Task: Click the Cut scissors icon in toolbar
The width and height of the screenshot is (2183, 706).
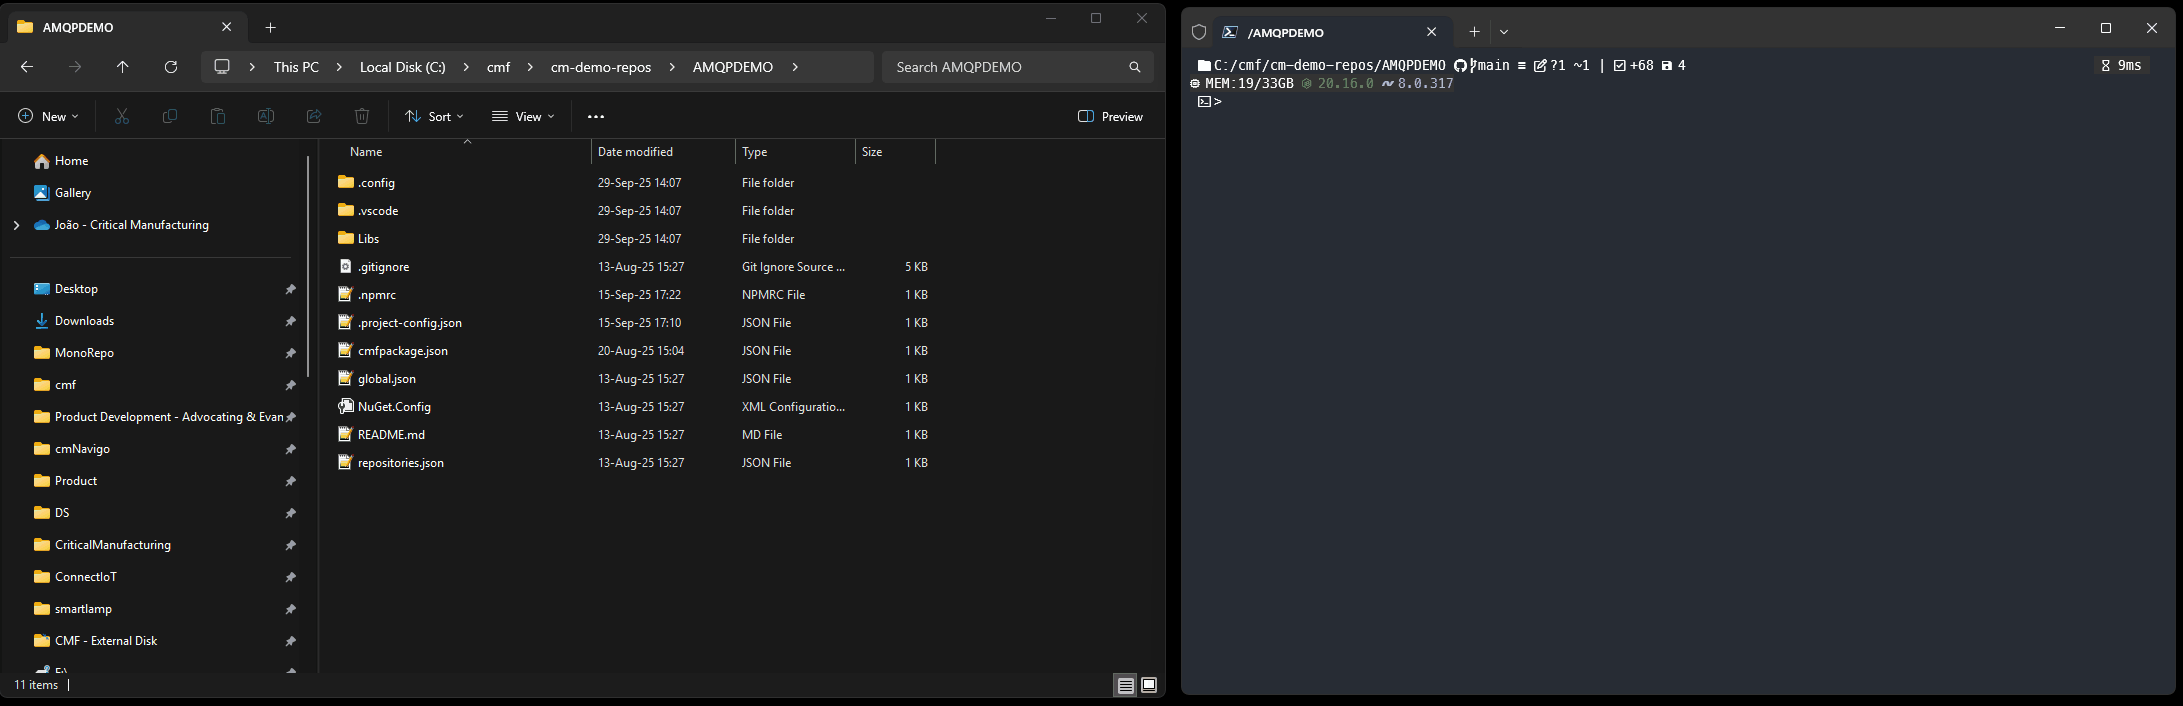Action: coord(122,117)
